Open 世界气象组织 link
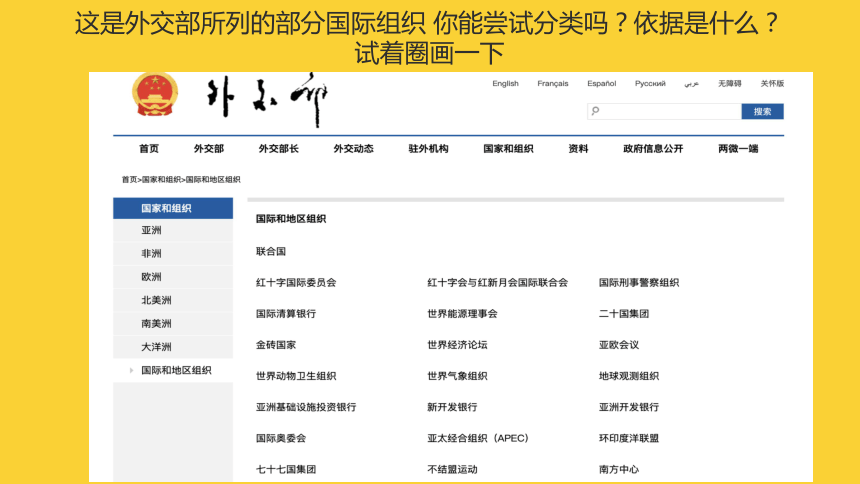 point(457,376)
